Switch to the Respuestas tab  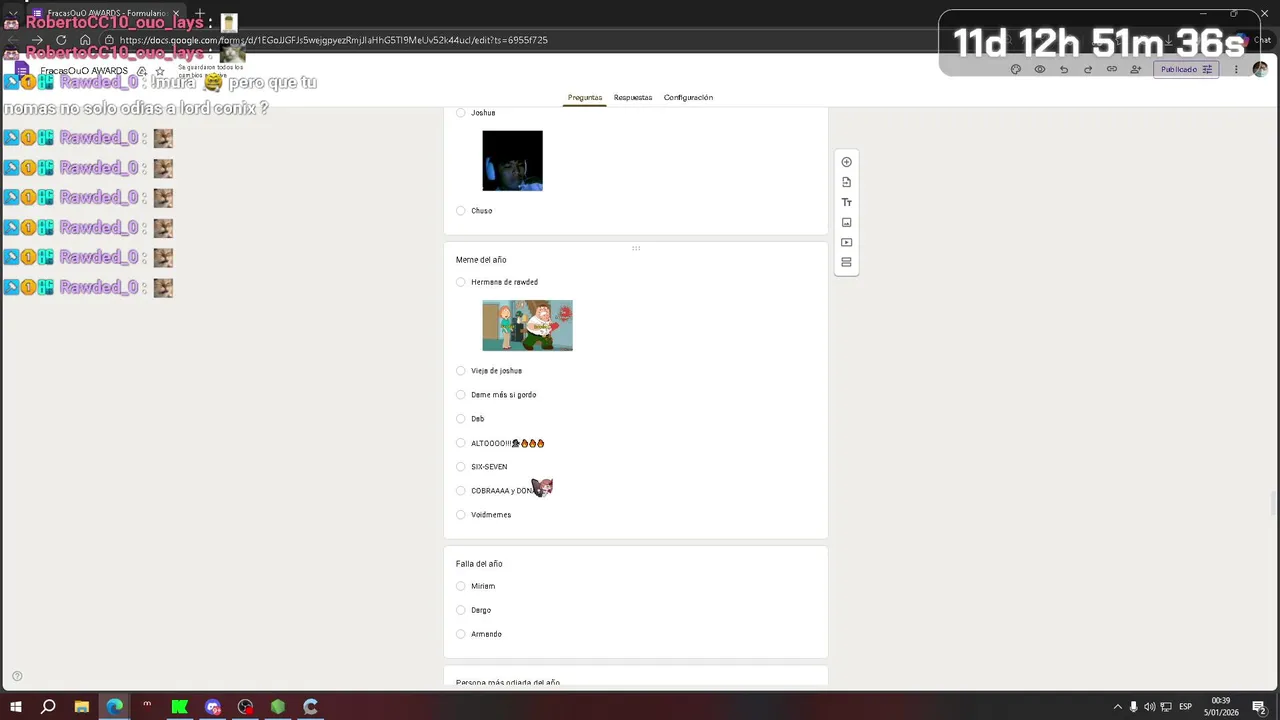633,97
